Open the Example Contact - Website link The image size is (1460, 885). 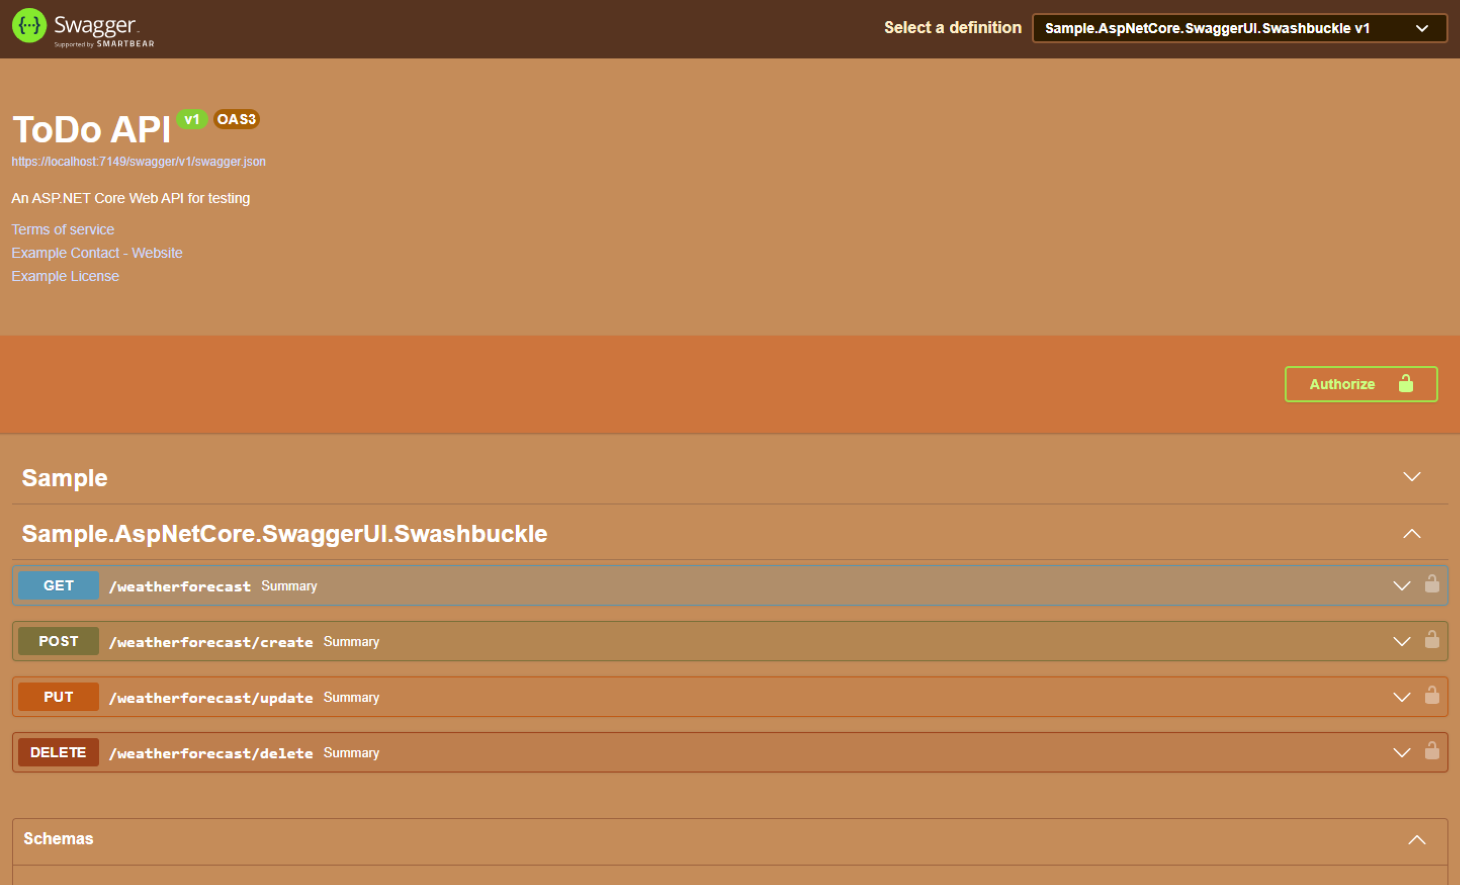click(97, 253)
